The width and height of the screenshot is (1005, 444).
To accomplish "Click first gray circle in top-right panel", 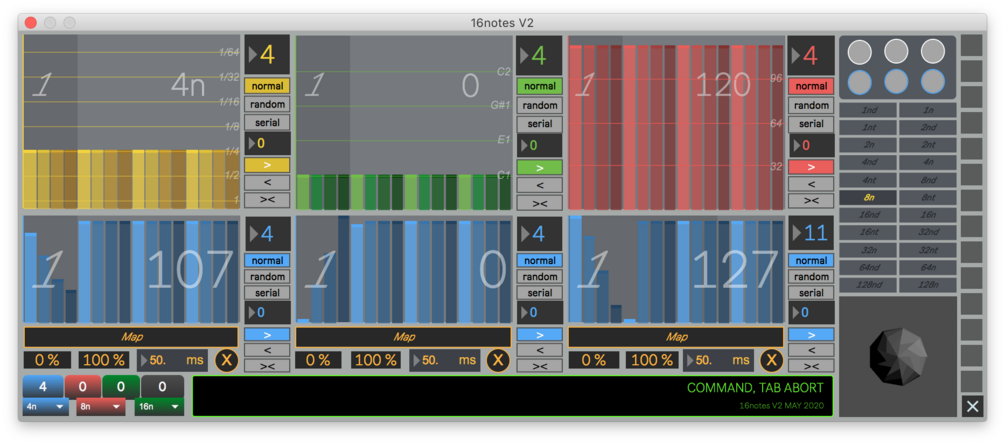I will (x=860, y=51).
